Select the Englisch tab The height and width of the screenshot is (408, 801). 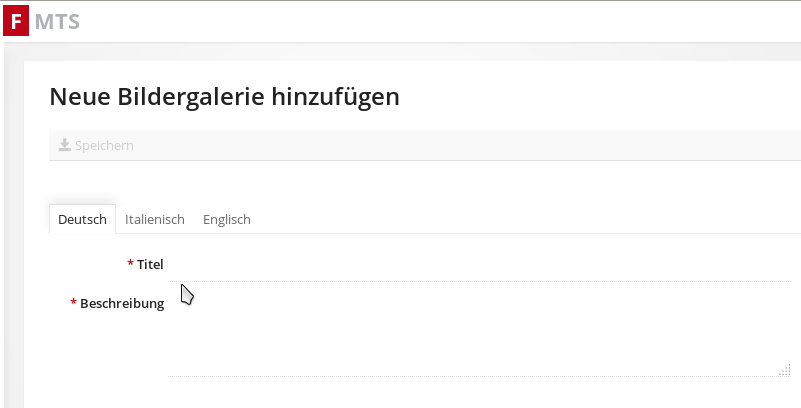(x=226, y=219)
